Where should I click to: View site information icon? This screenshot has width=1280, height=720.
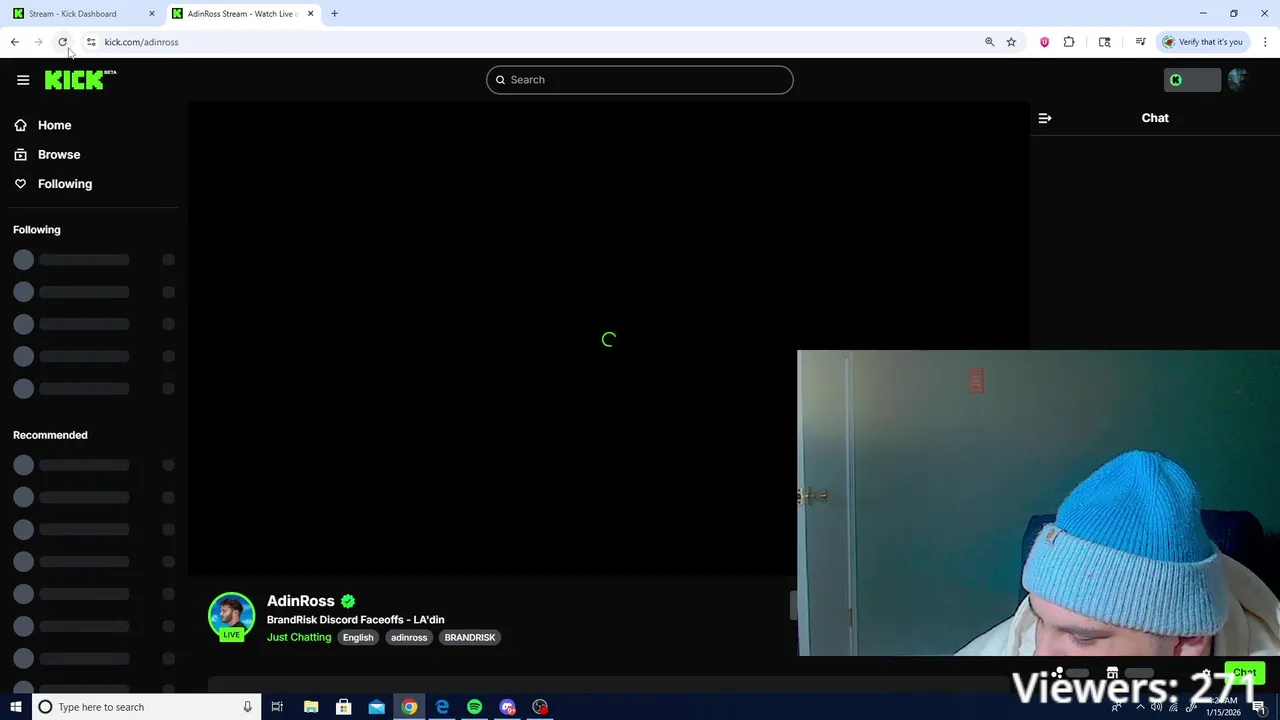pyautogui.click(x=91, y=42)
